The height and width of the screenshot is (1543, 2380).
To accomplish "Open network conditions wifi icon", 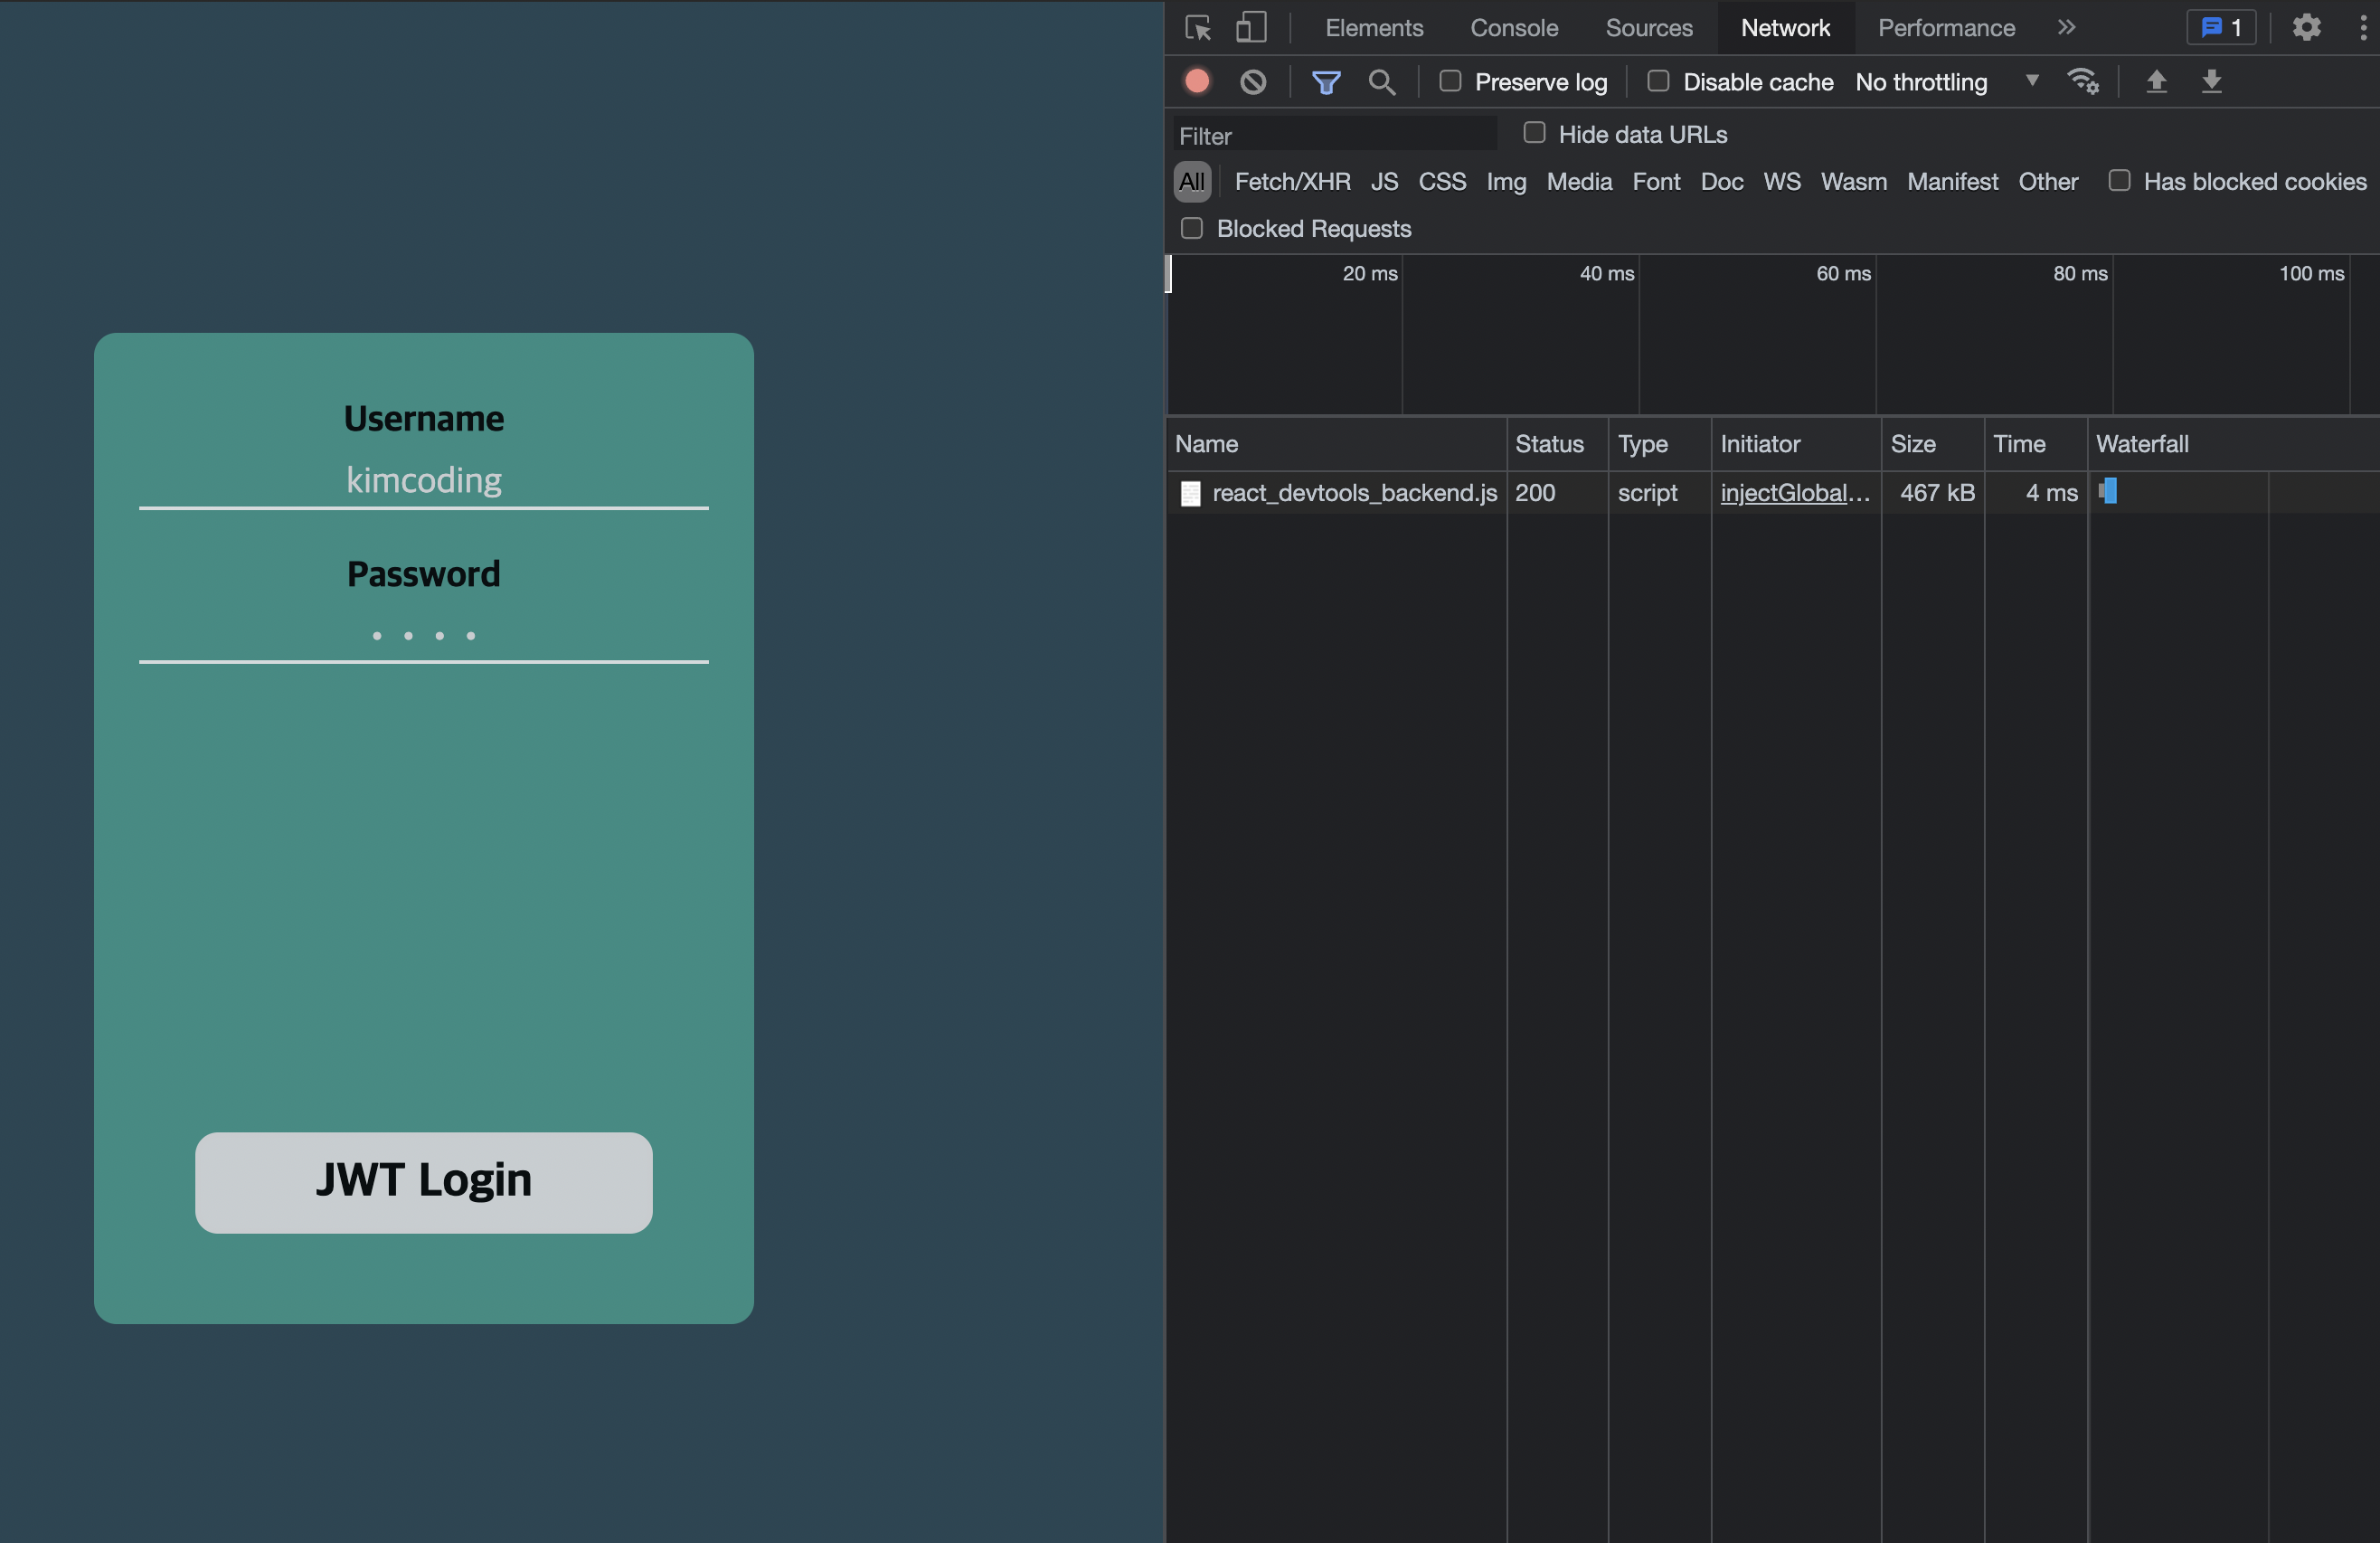I will tap(2082, 81).
